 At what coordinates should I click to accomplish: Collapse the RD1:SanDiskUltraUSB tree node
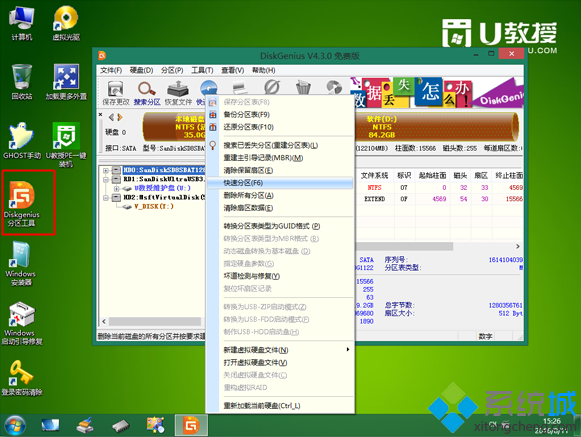pyautogui.click(x=106, y=179)
